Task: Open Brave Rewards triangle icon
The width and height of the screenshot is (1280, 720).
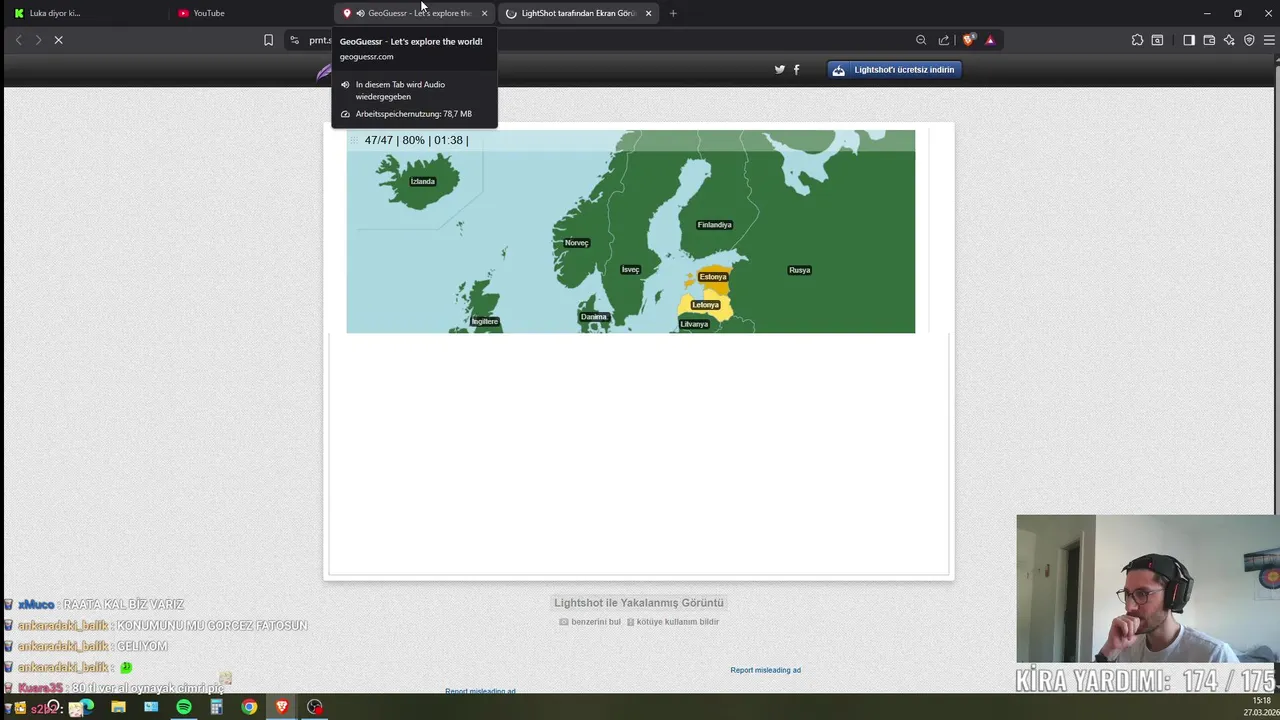Action: coord(990,40)
